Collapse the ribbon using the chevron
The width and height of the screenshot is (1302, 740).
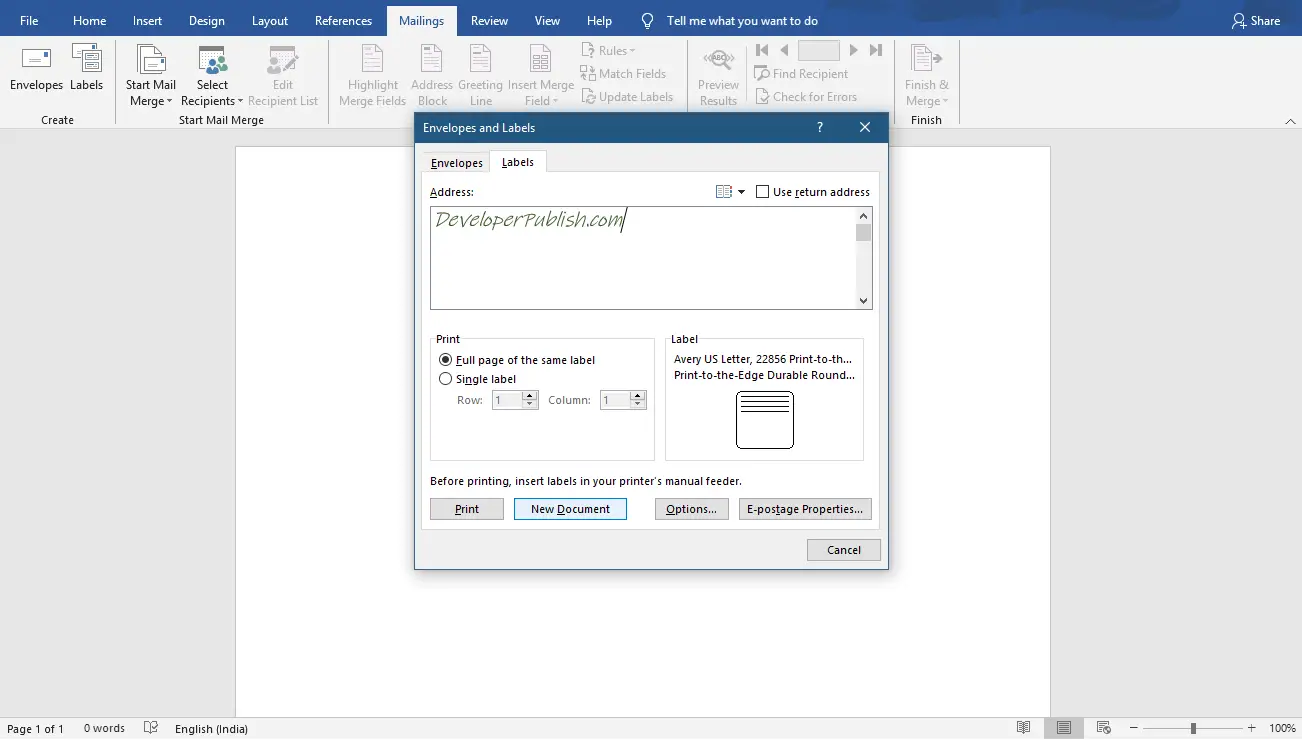[x=1290, y=119]
